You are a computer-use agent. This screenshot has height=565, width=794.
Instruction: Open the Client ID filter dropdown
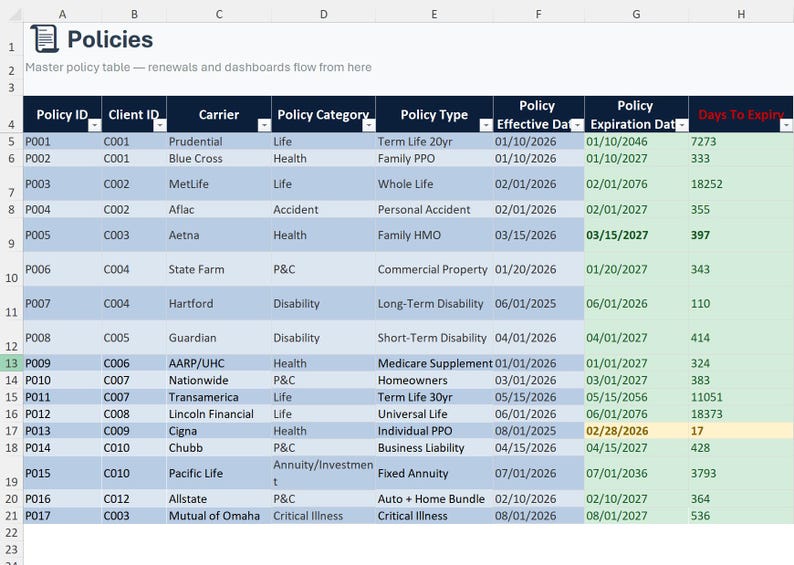[160, 125]
